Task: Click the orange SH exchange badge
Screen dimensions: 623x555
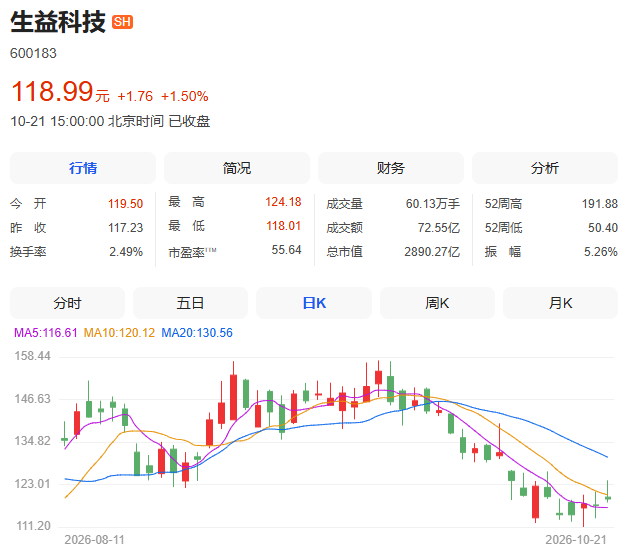Action: 122,22
